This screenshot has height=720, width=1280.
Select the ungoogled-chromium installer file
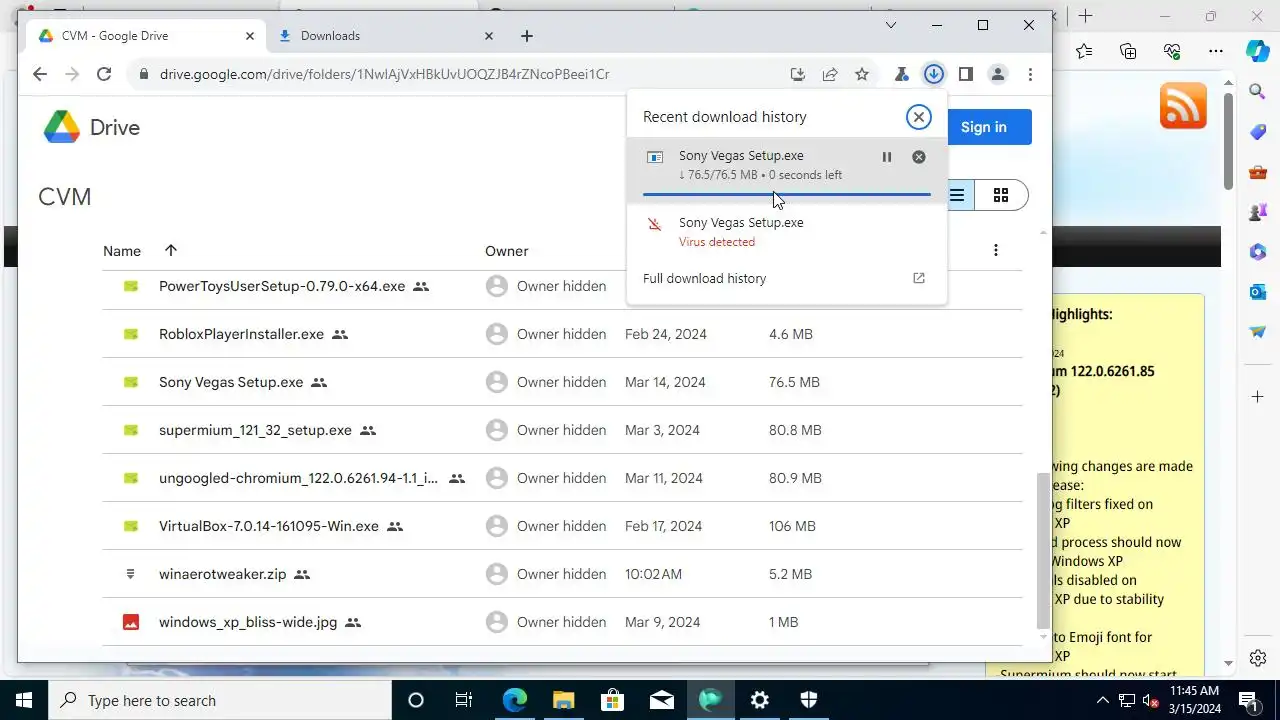click(x=298, y=478)
